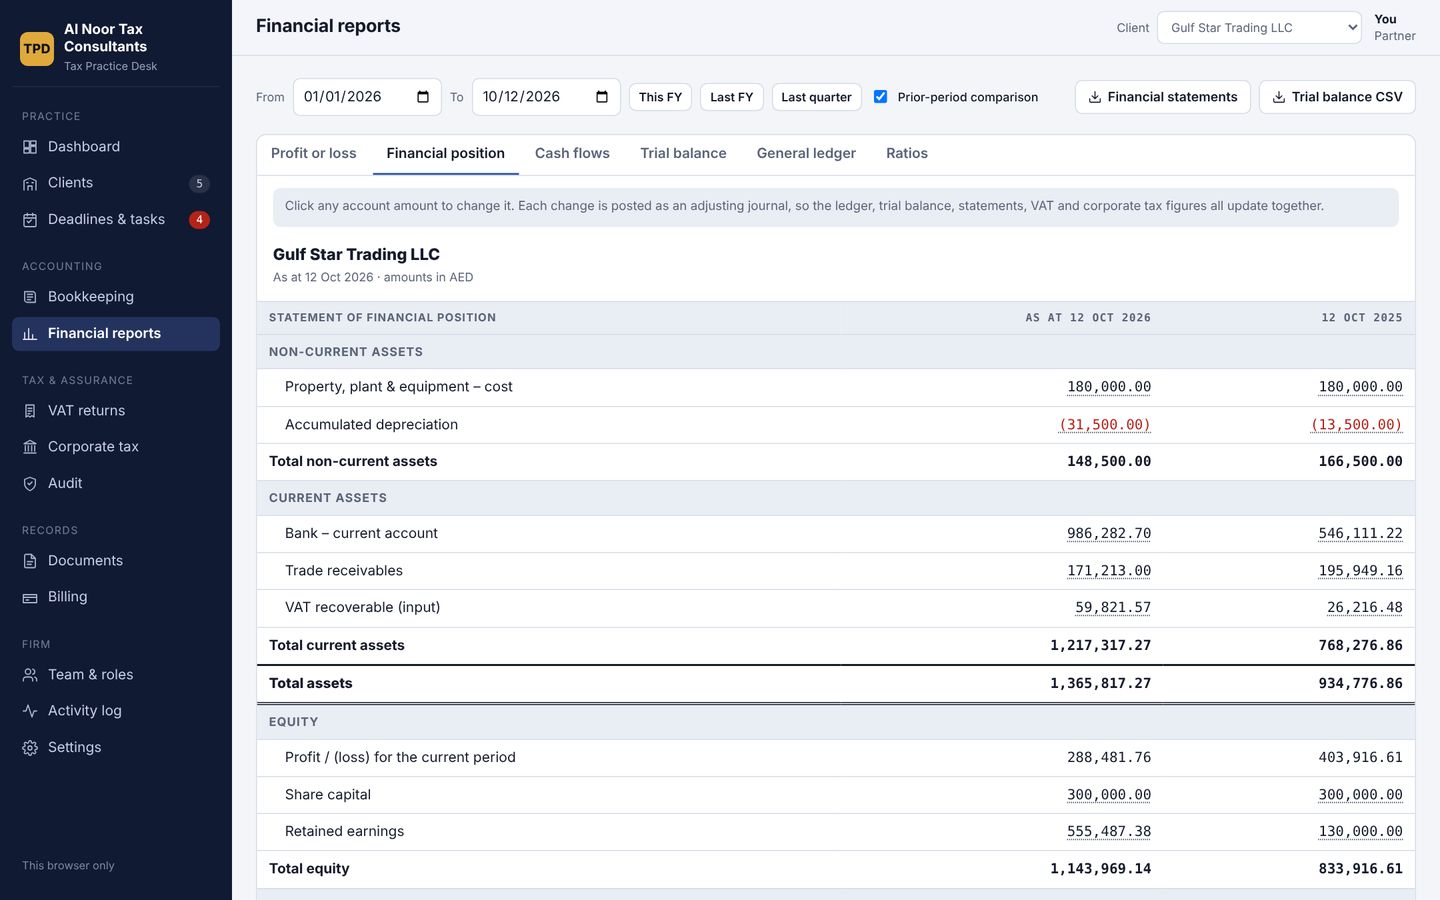Image resolution: width=1440 pixels, height=900 pixels.
Task: Click the Deadlines & tasks badge 4
Action: click(199, 220)
